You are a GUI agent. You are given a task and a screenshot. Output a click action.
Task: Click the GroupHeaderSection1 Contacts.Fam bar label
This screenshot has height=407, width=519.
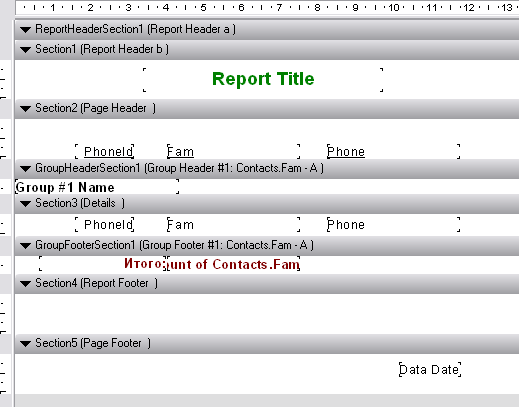coord(179,168)
